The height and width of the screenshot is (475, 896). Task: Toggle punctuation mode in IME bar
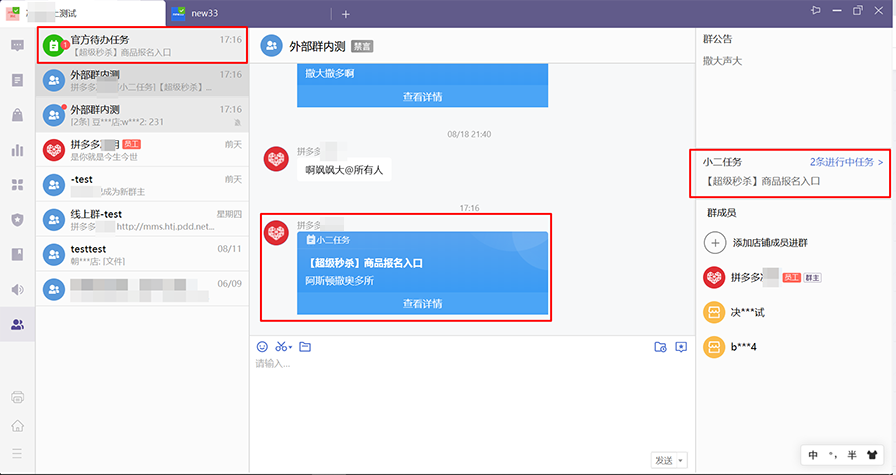pyautogui.click(x=833, y=455)
